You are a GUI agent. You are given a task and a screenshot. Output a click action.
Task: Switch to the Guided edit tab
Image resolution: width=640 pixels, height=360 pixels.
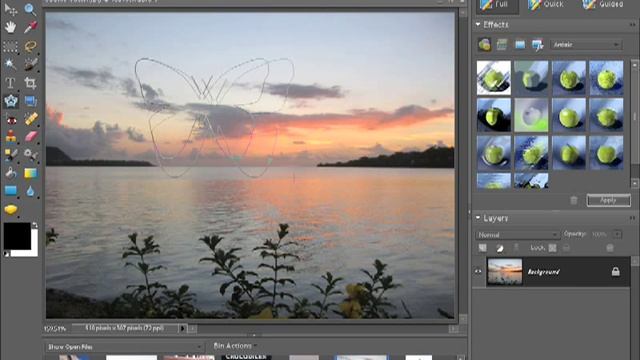(x=603, y=5)
